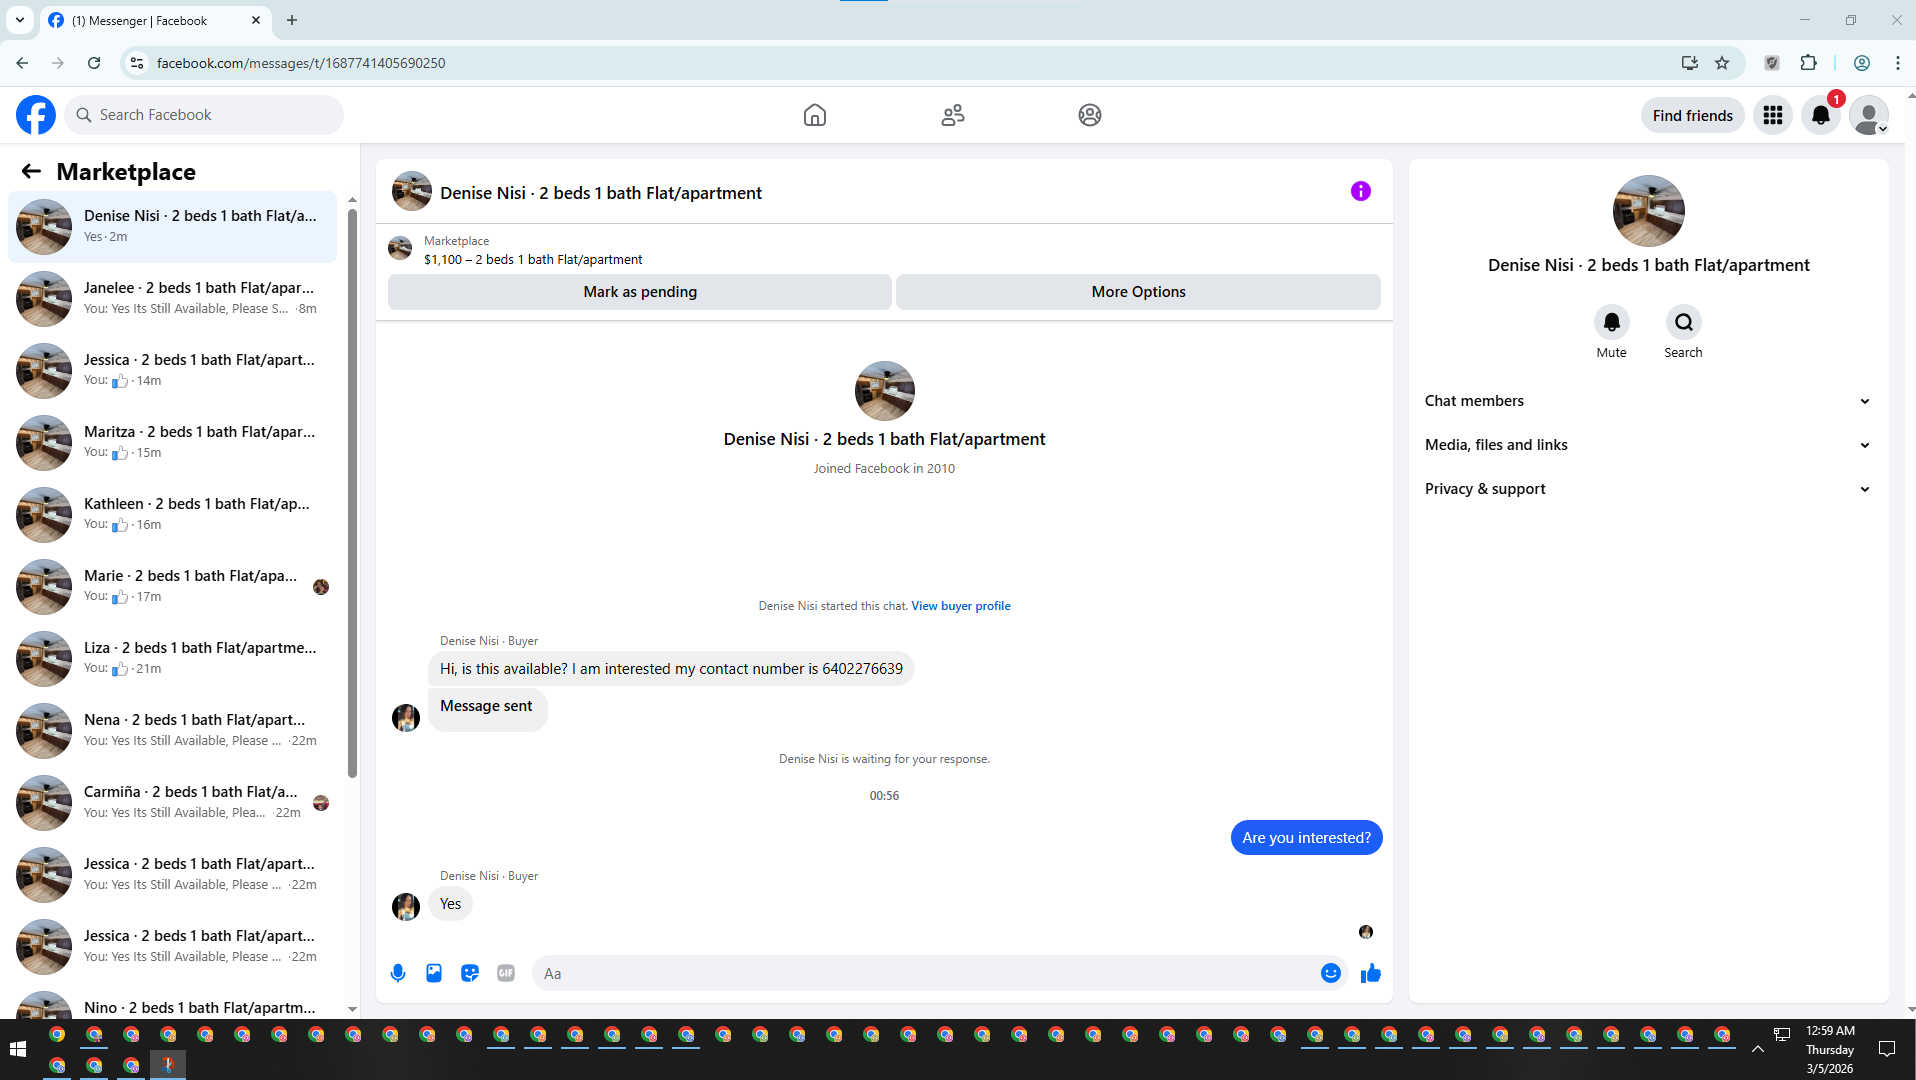Click the 'Are you interested?' sent message
This screenshot has width=1916, height=1080.
coord(1306,838)
